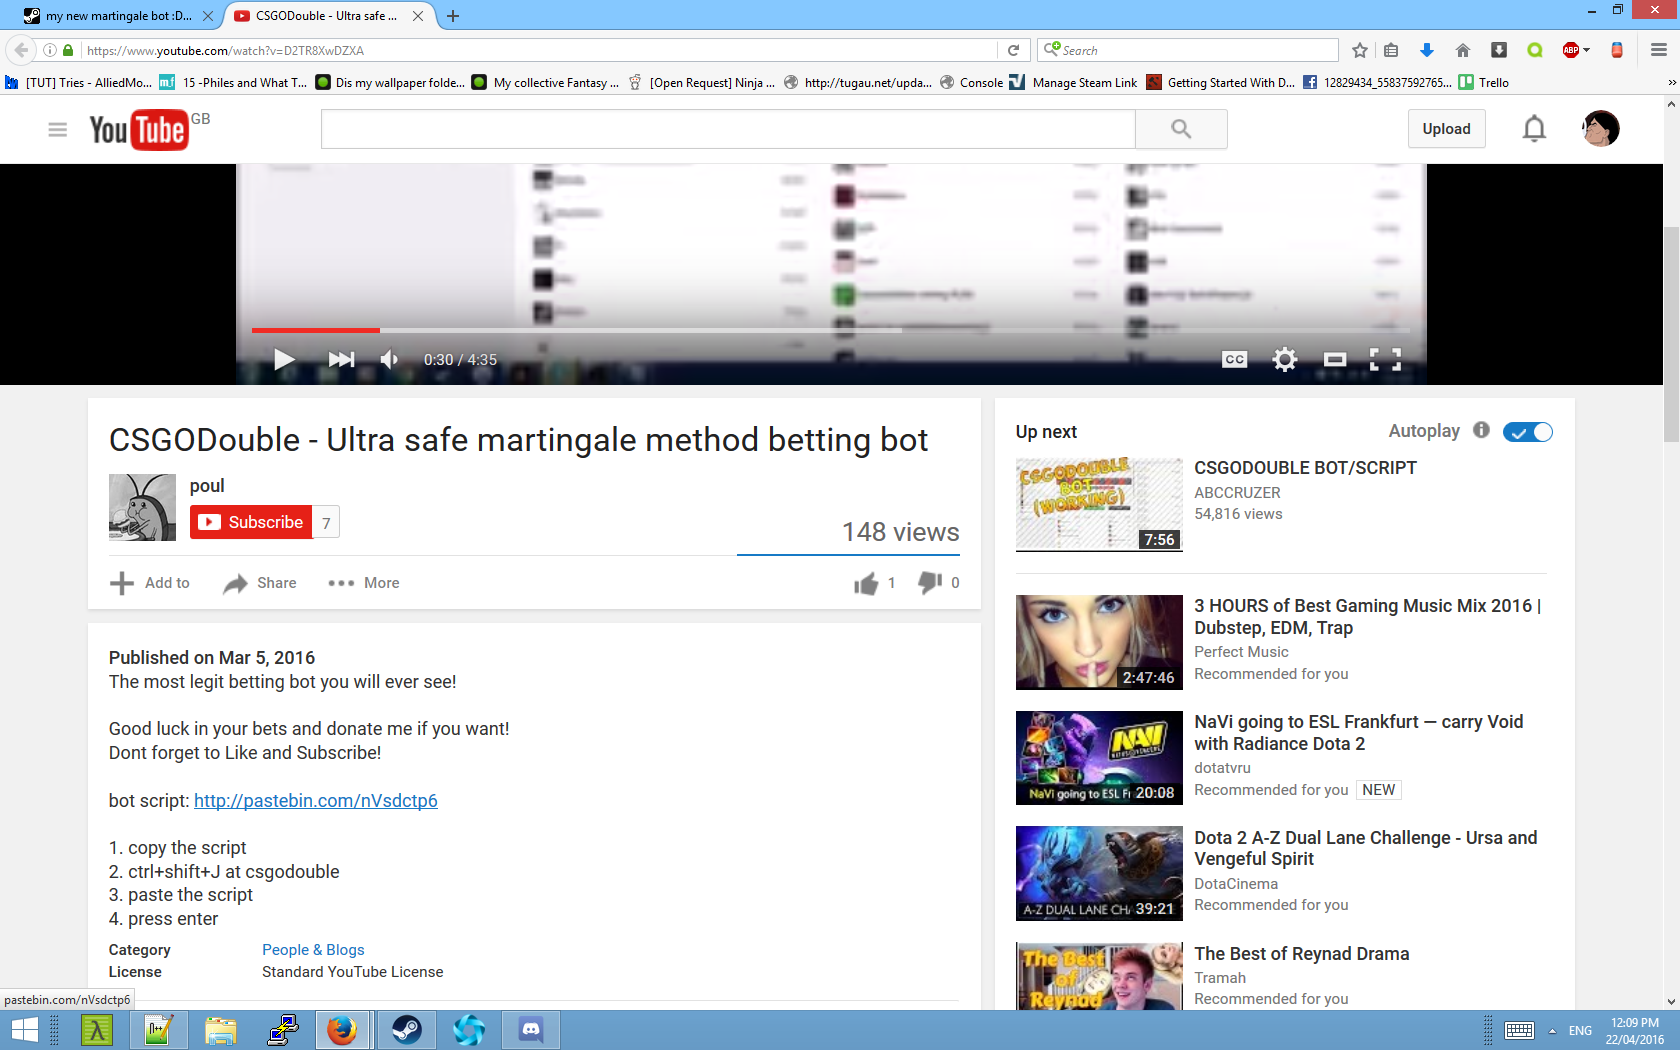Viewport: 1680px width, 1050px height.
Task: Expand the More actions menu
Action: tap(364, 583)
